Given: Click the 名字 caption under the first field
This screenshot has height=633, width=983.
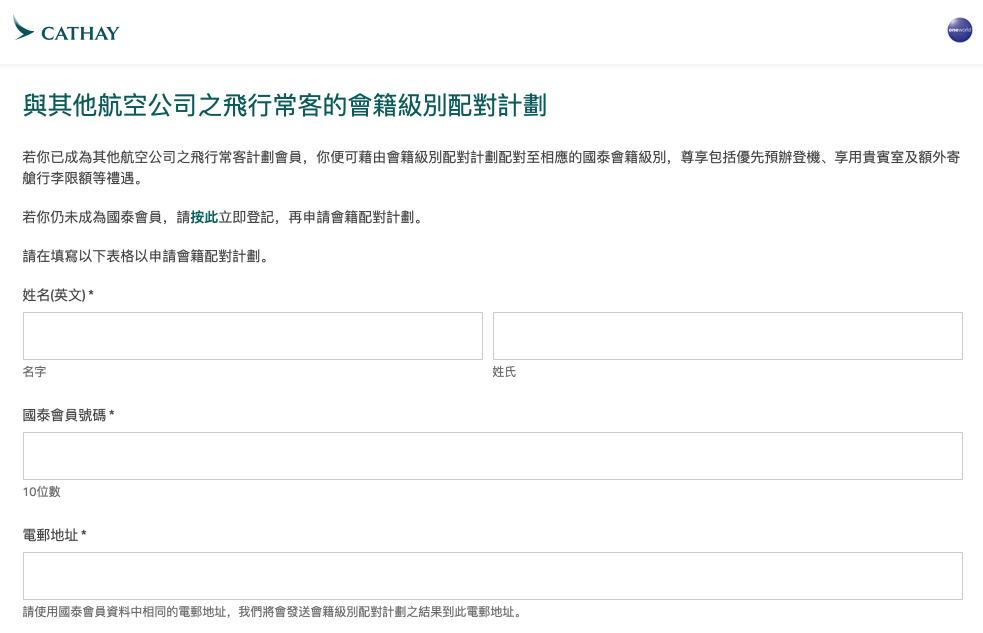Looking at the screenshot, I should pos(34,372).
